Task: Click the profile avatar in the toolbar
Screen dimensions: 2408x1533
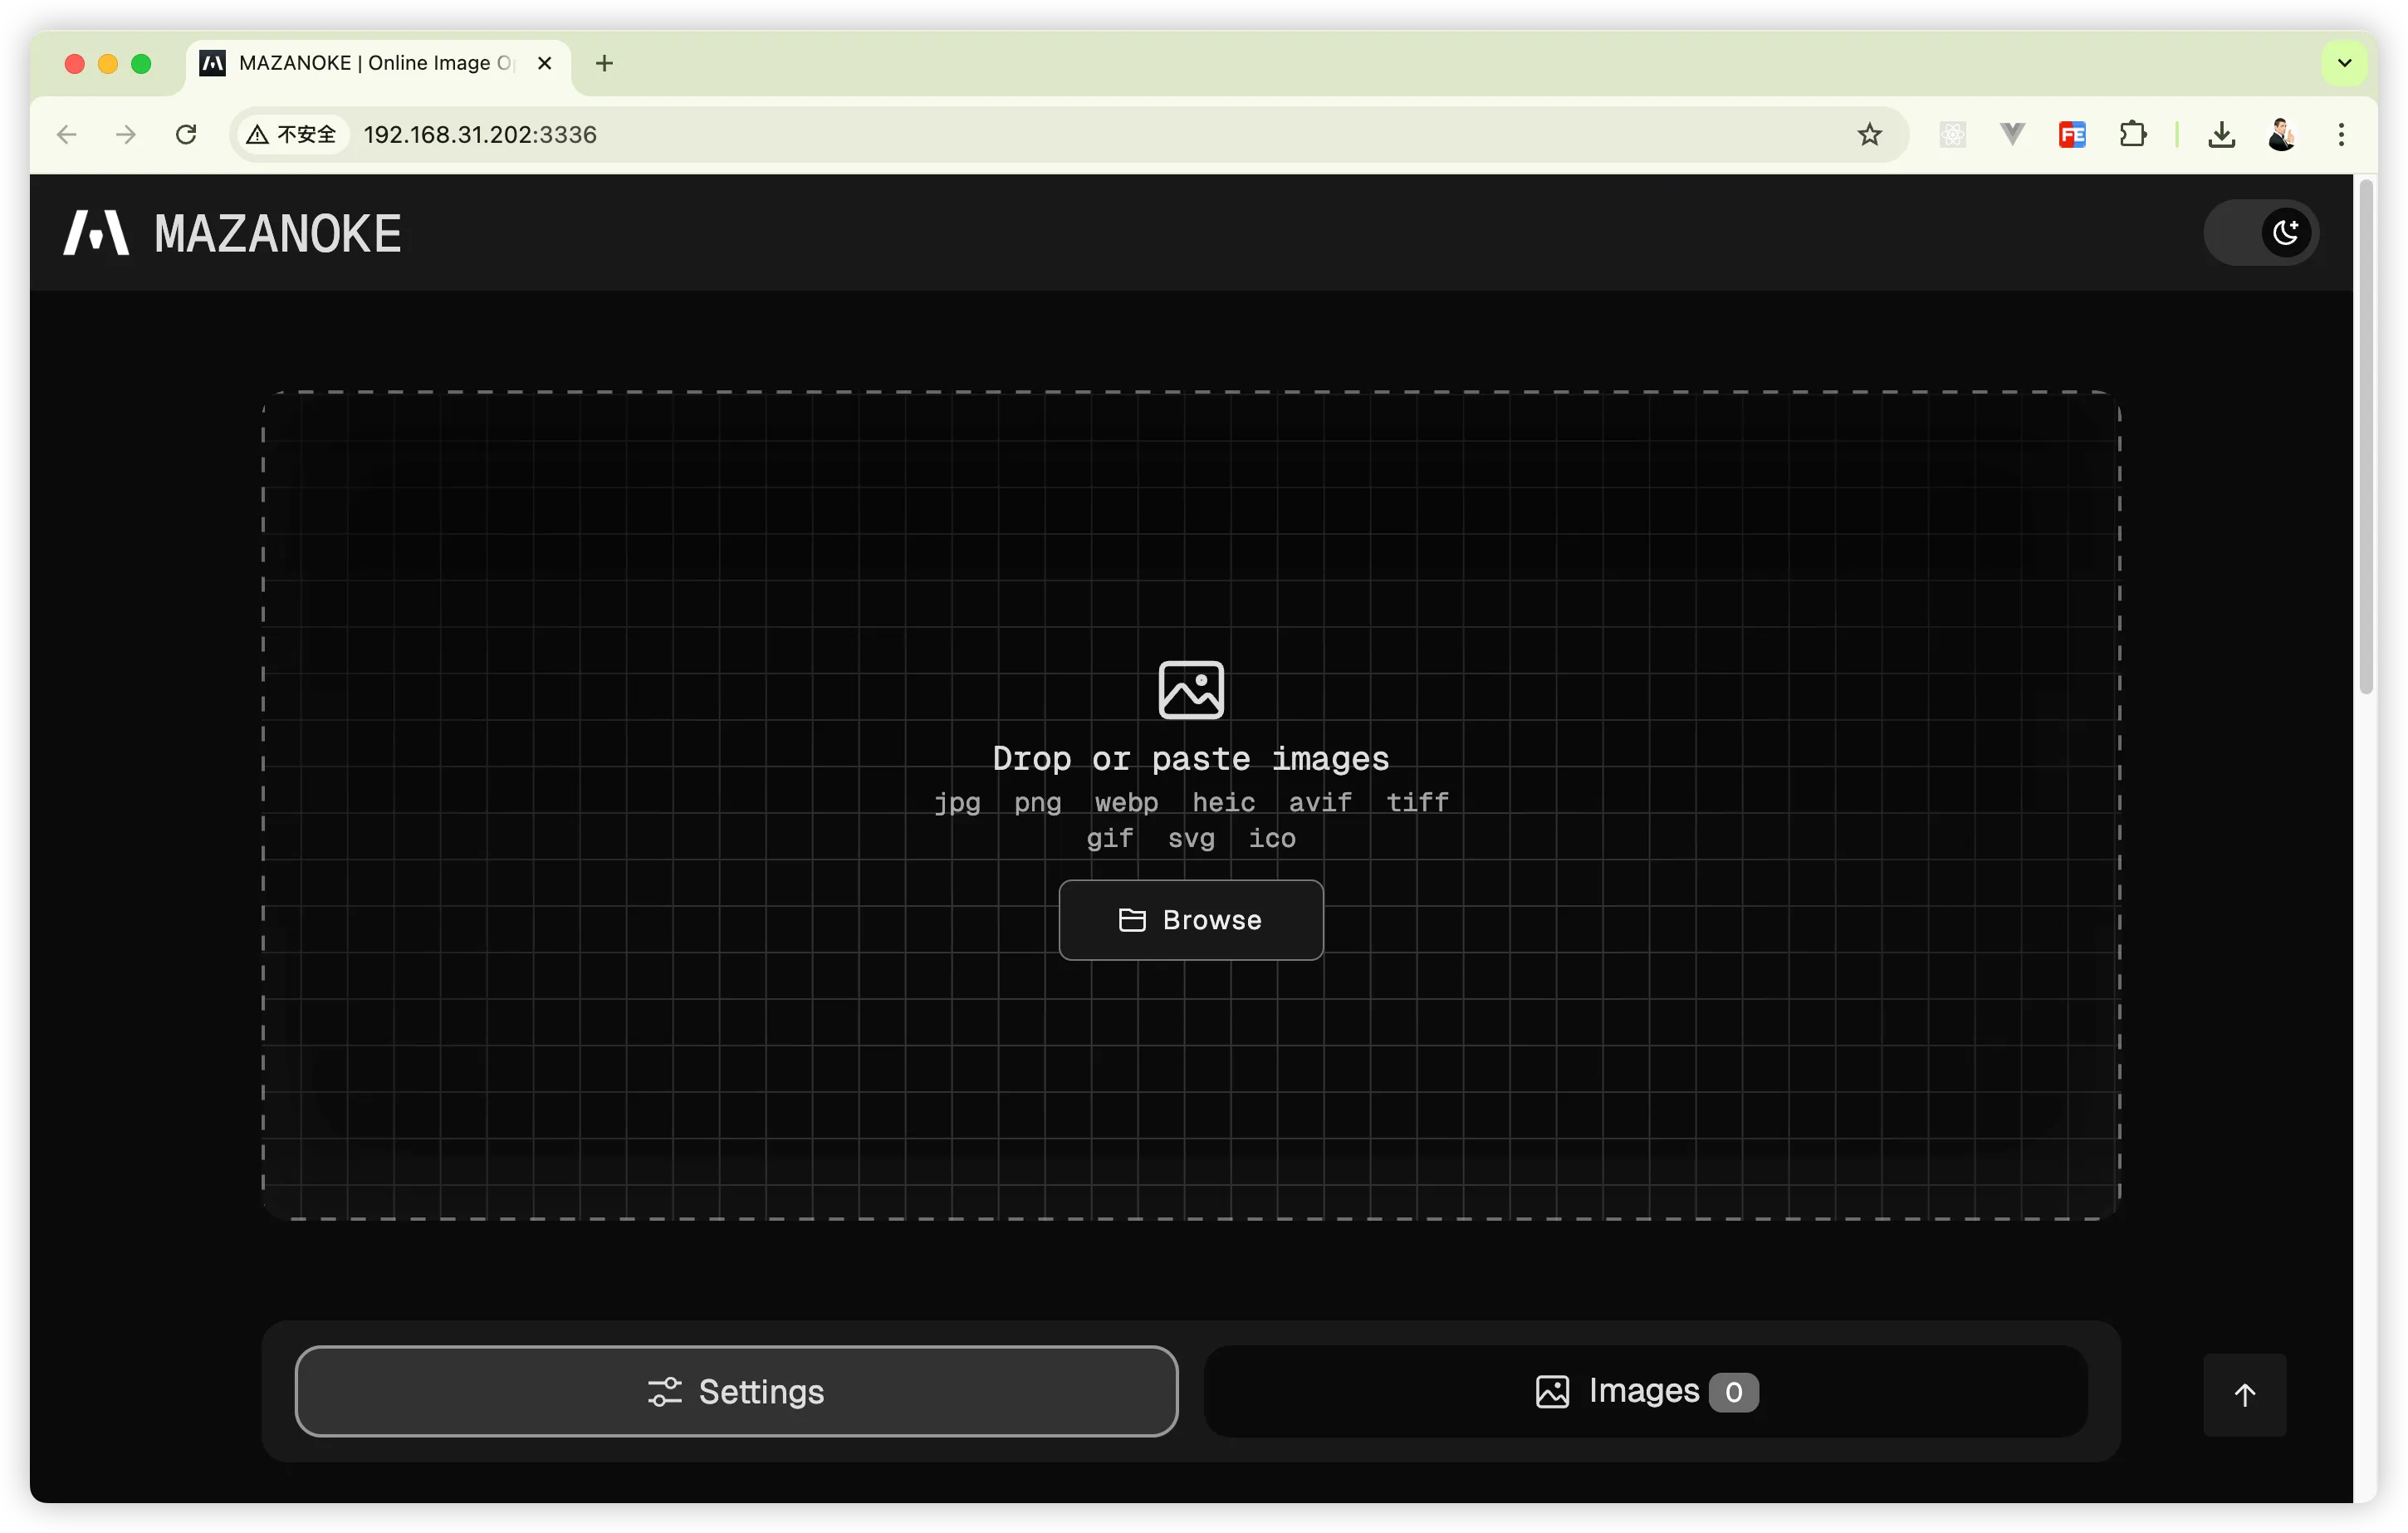Action: tap(2281, 134)
